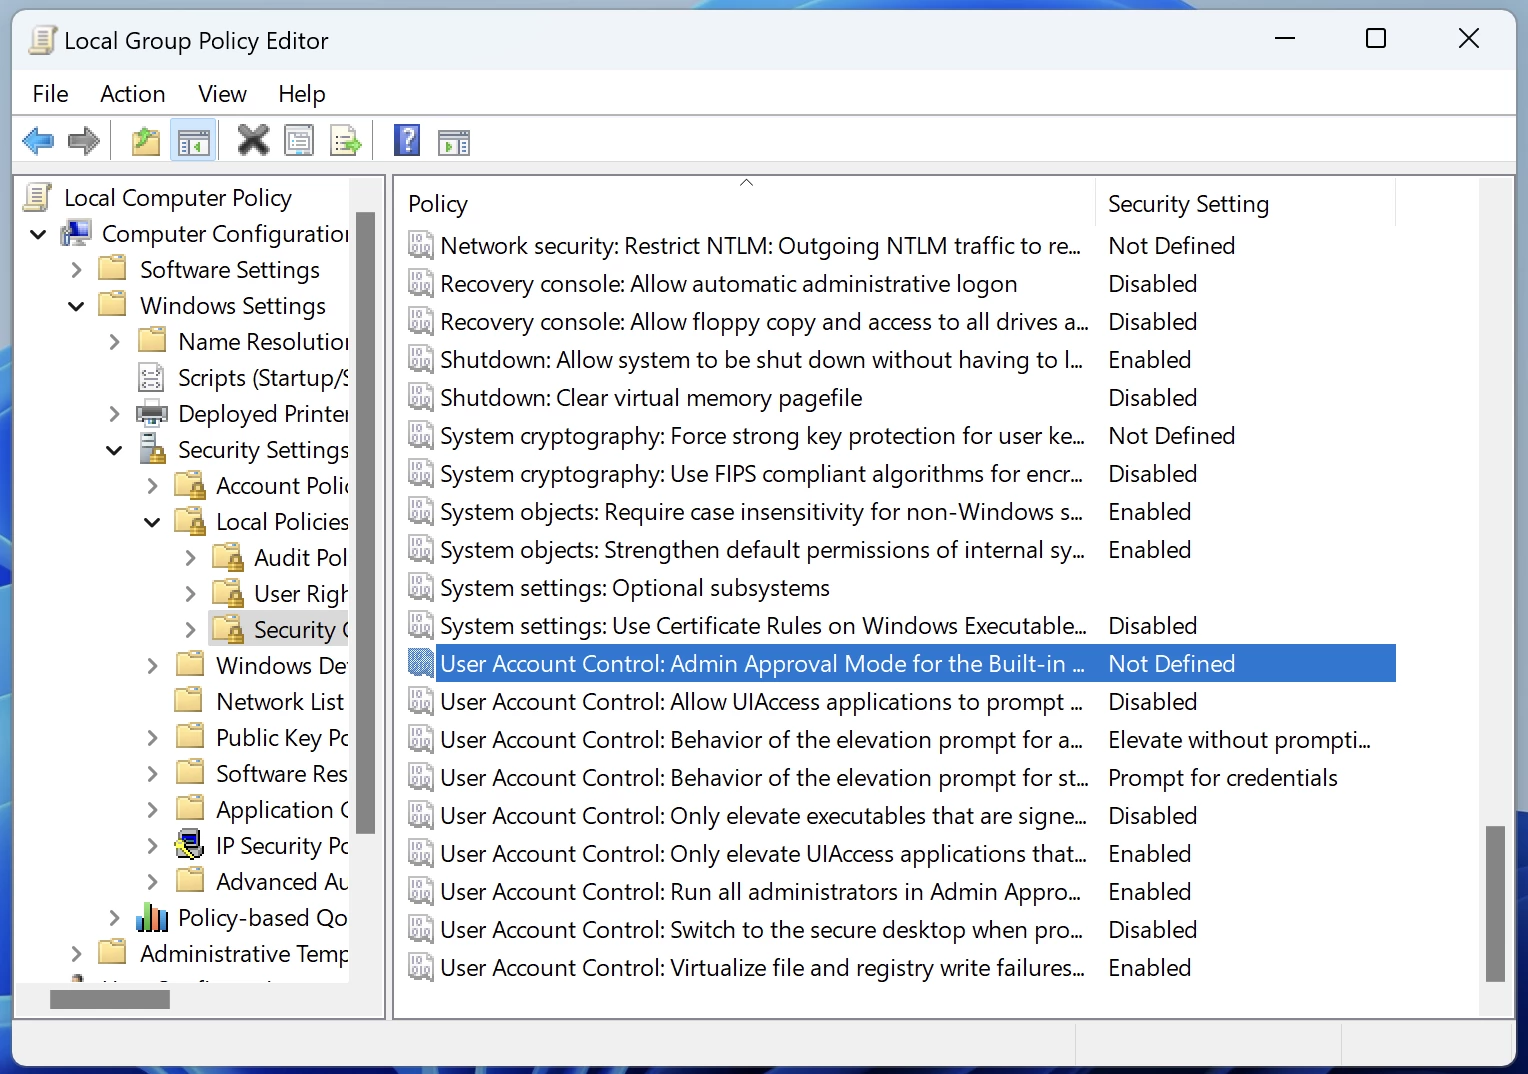The width and height of the screenshot is (1528, 1074).
Task: Open the Action menu
Action: 132,93
